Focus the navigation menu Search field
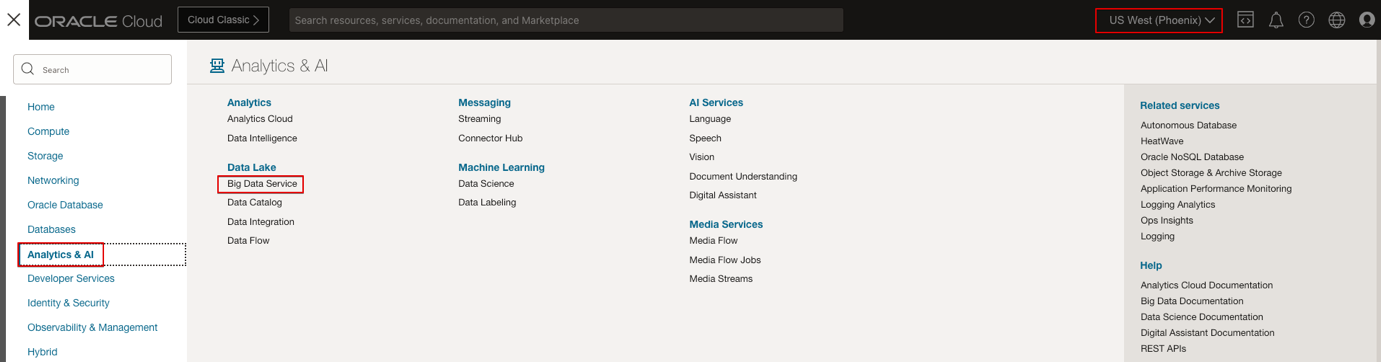 (93, 69)
